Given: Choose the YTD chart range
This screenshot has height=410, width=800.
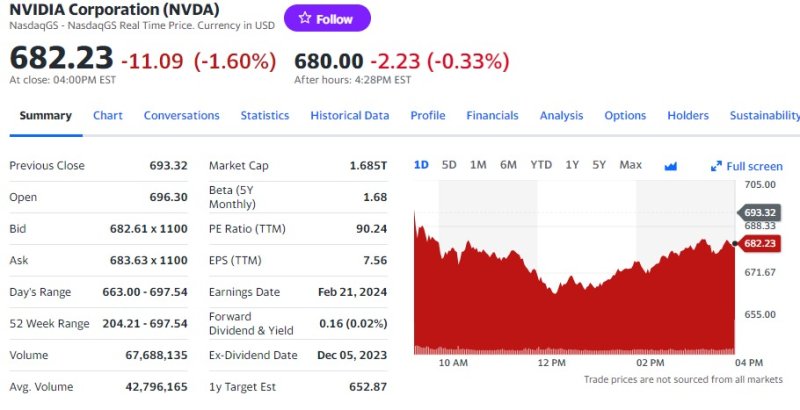Looking at the screenshot, I should click(541, 165).
